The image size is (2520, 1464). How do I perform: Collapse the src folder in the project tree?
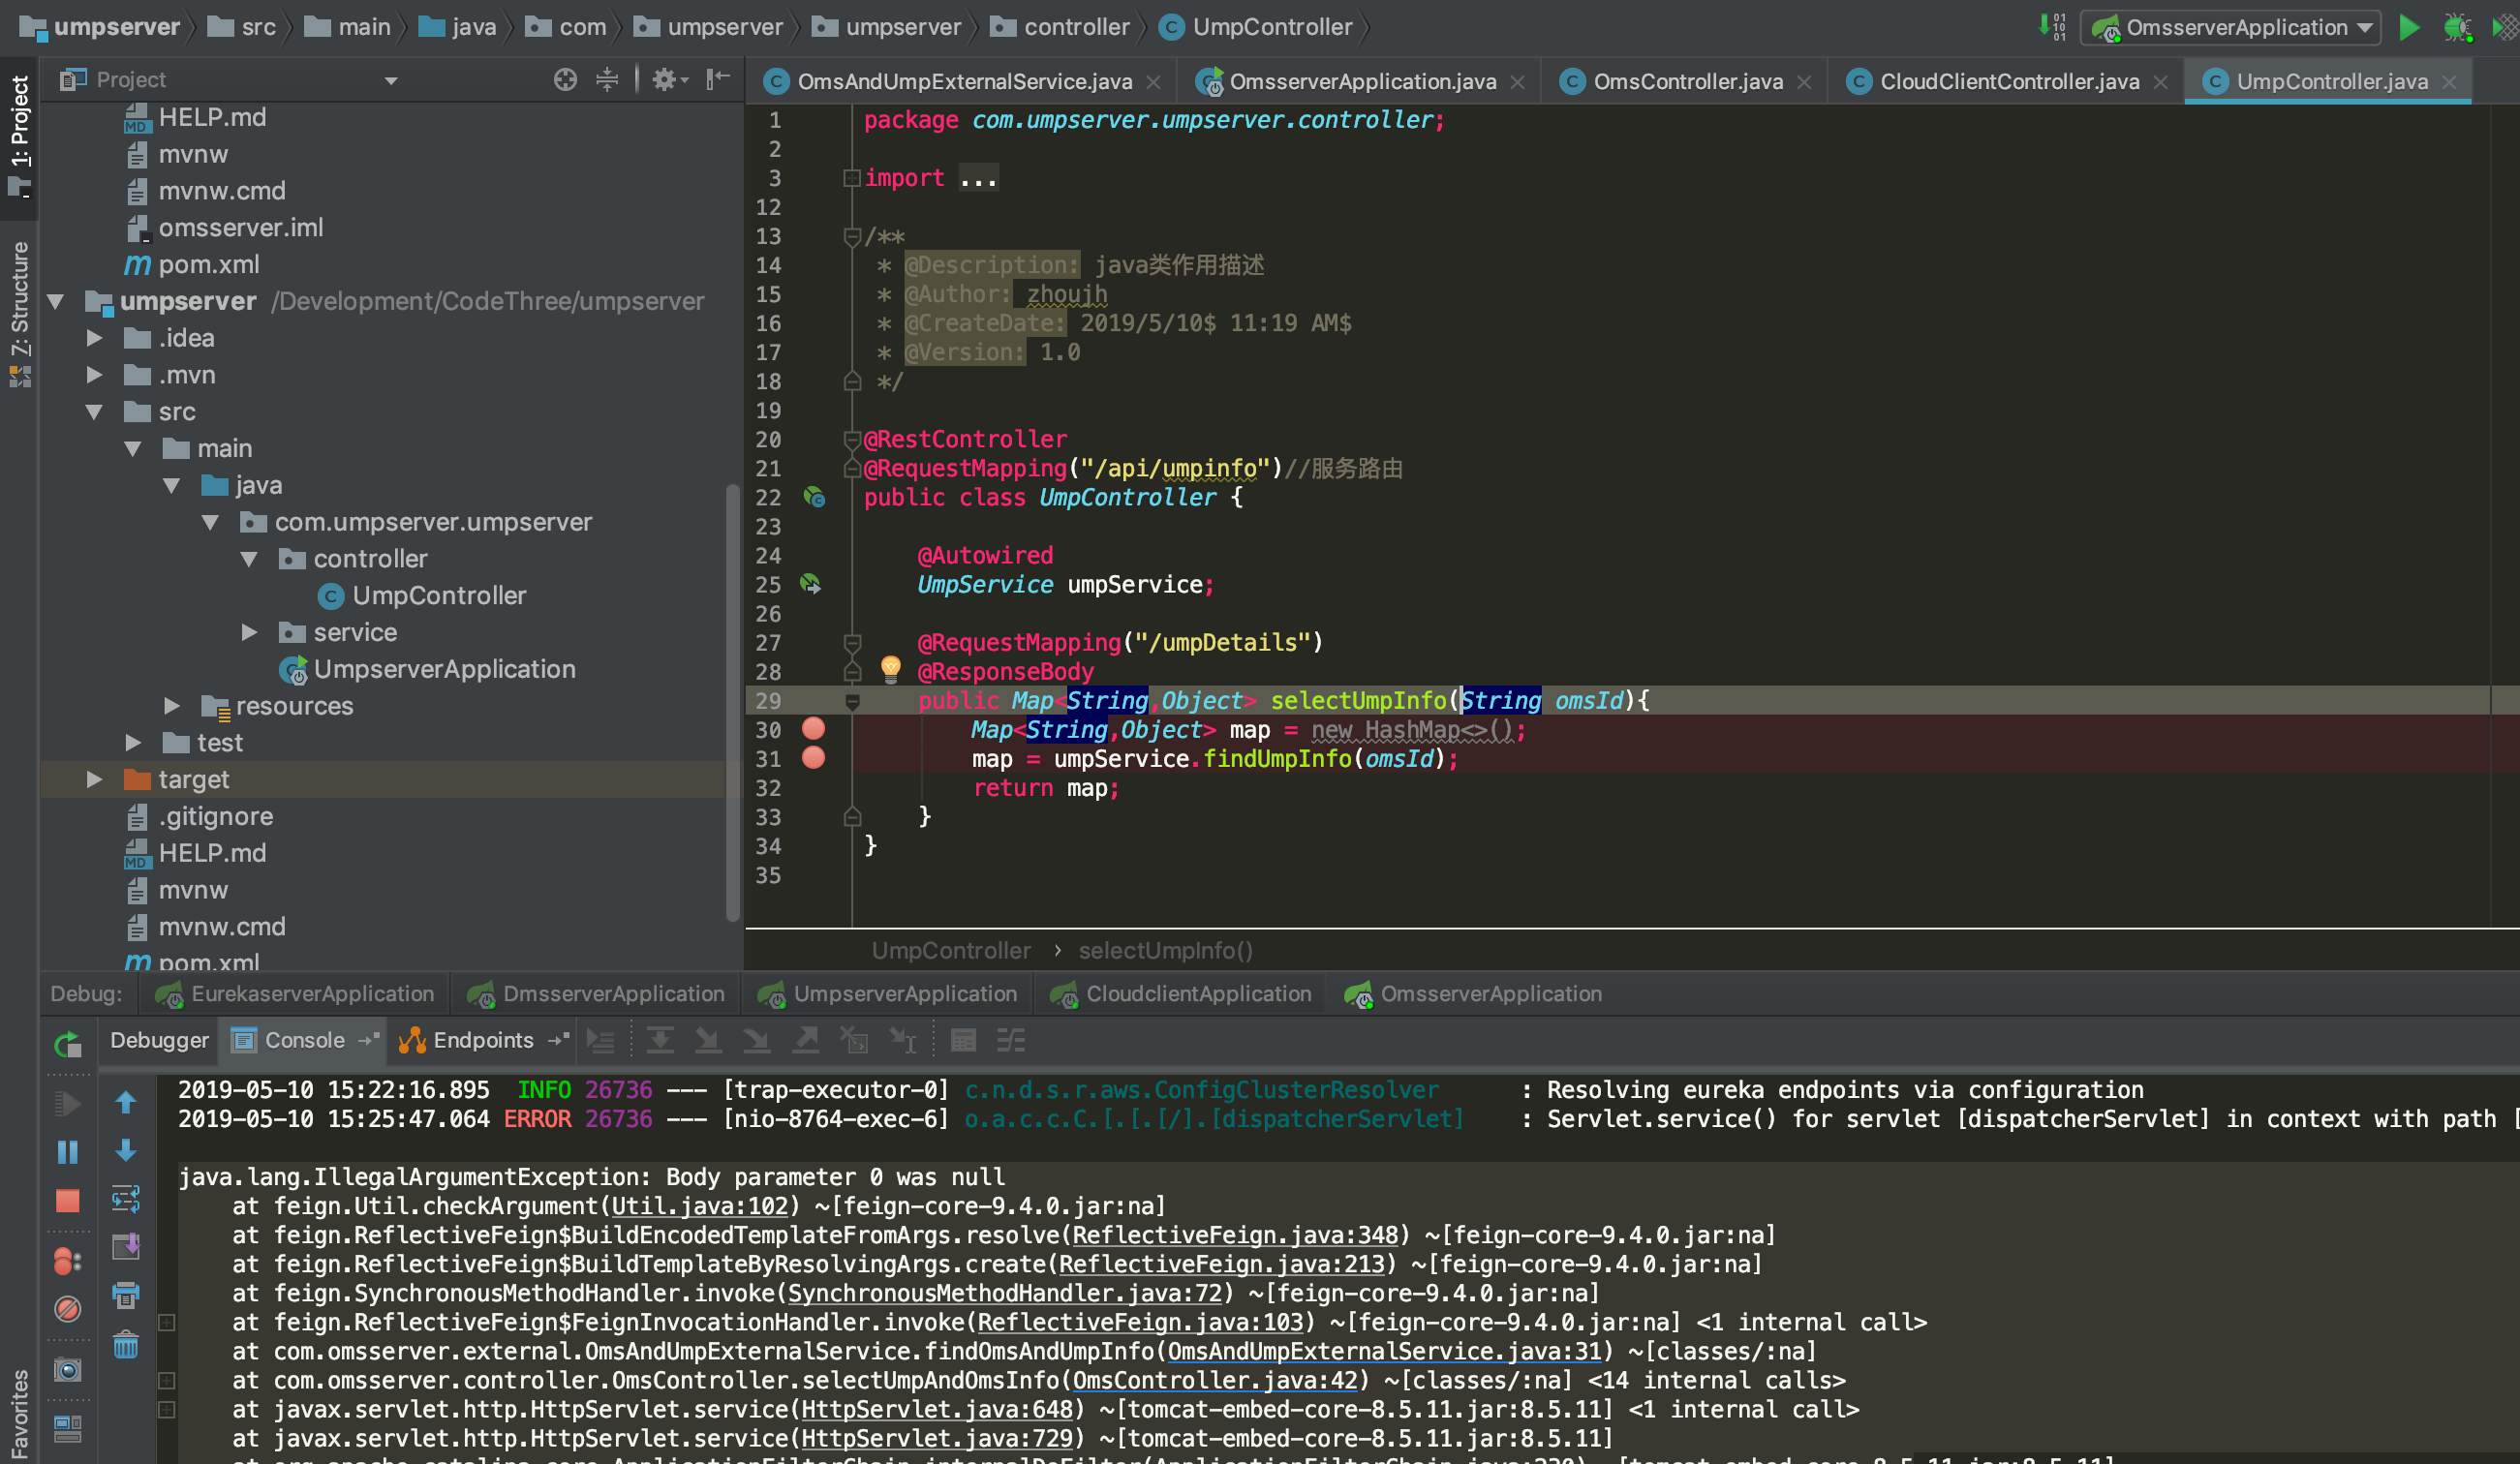coord(95,411)
